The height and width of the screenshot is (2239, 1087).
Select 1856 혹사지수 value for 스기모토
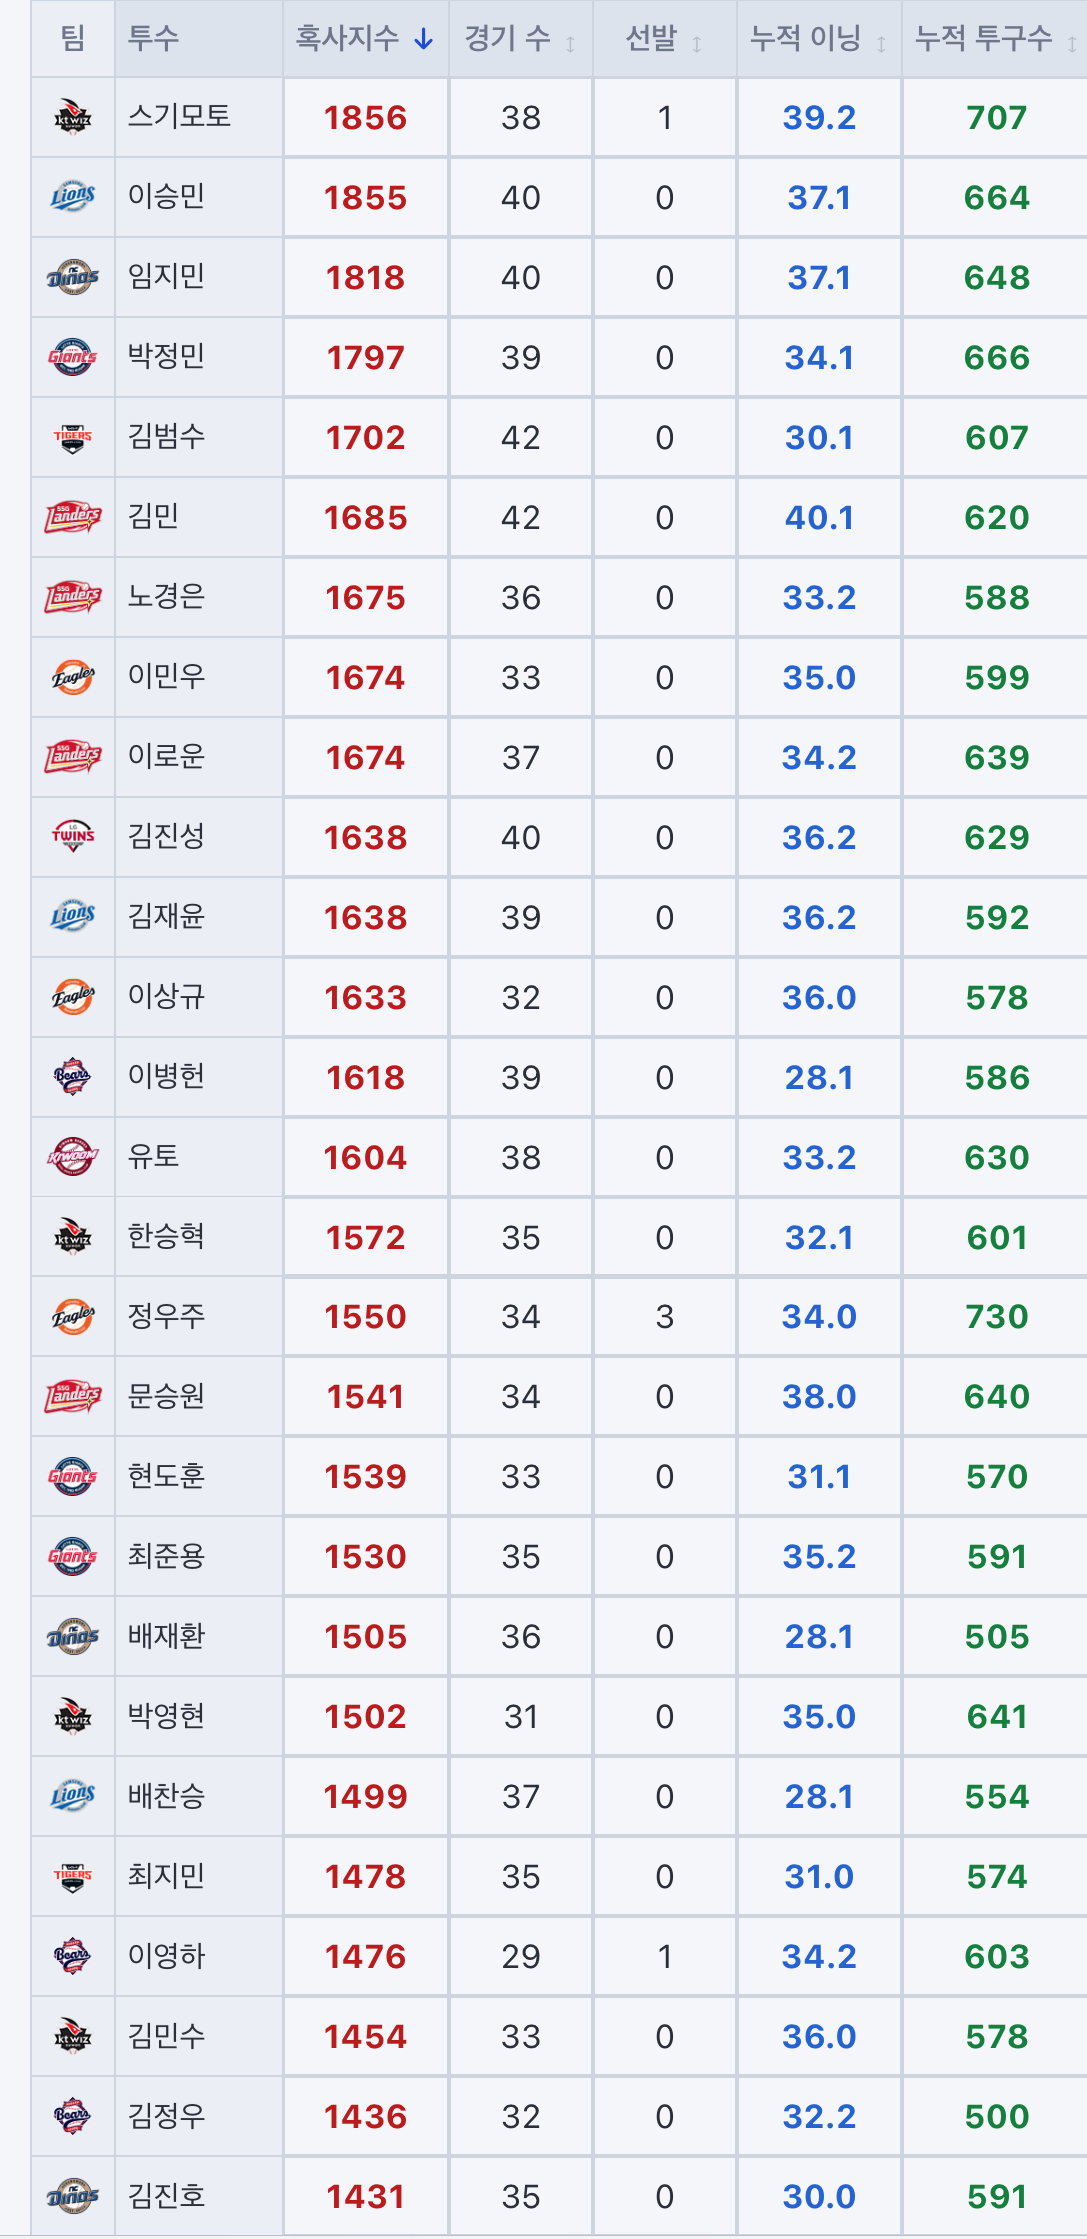(365, 117)
